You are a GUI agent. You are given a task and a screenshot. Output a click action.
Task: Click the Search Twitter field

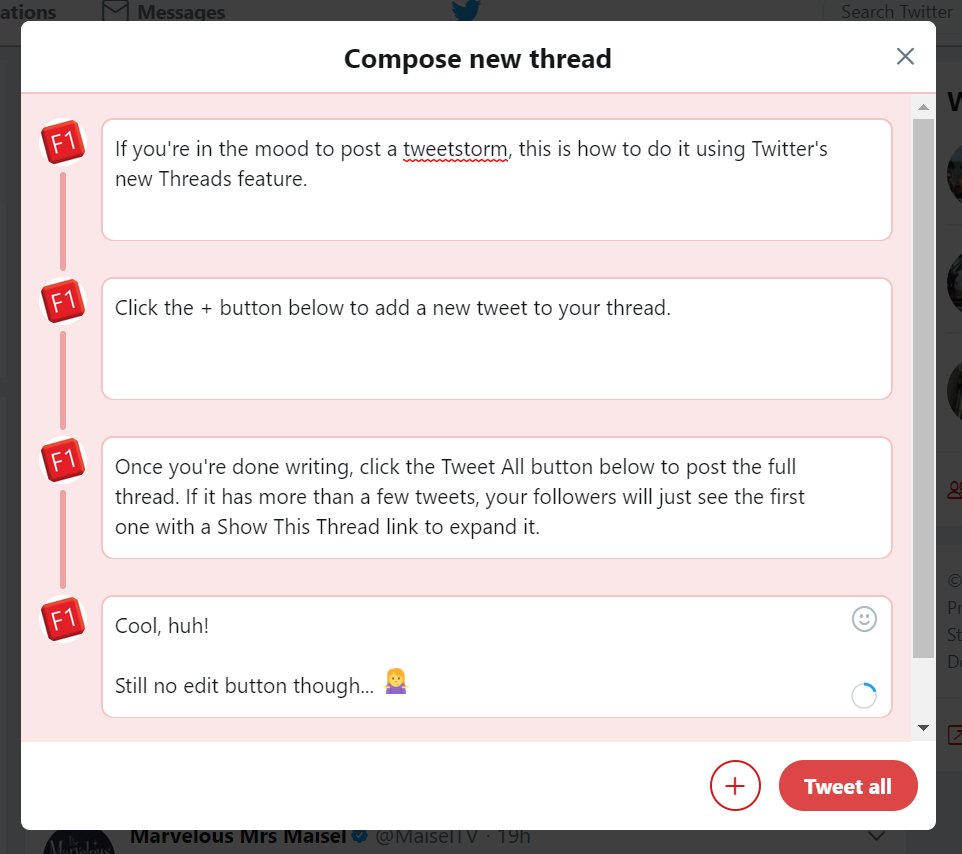892,11
